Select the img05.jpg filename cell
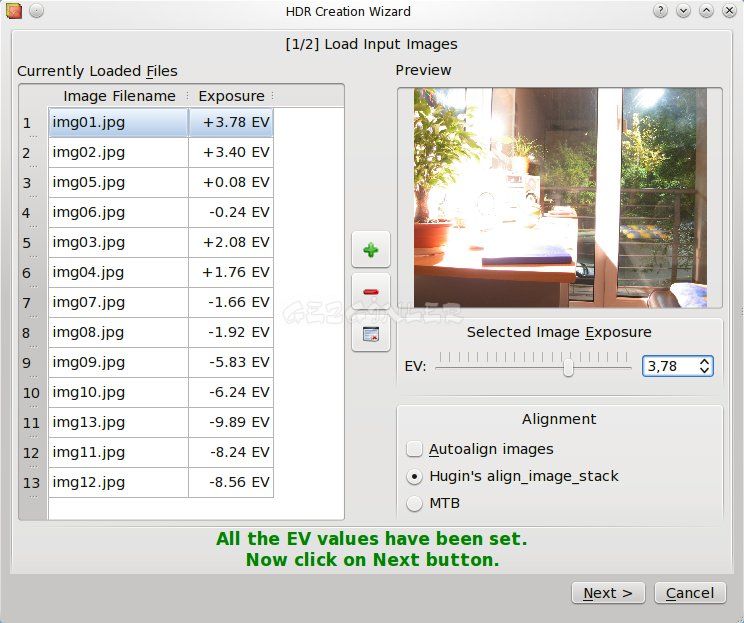This screenshot has width=744, height=623. click(119, 182)
